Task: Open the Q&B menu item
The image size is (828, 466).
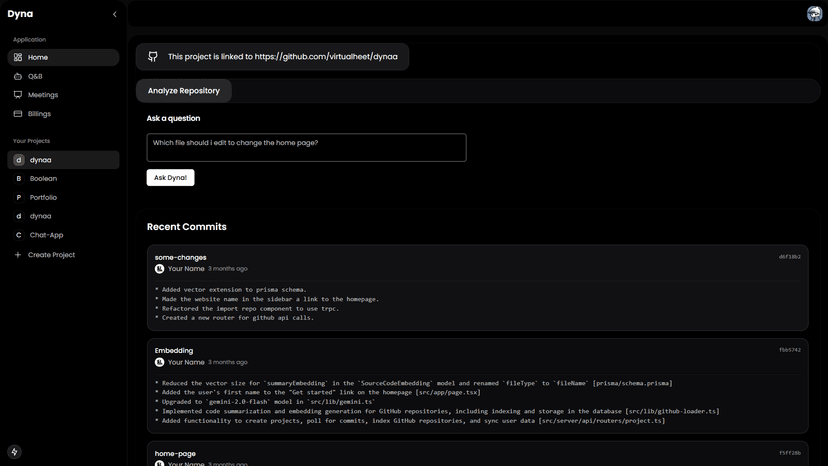Action: pos(63,76)
